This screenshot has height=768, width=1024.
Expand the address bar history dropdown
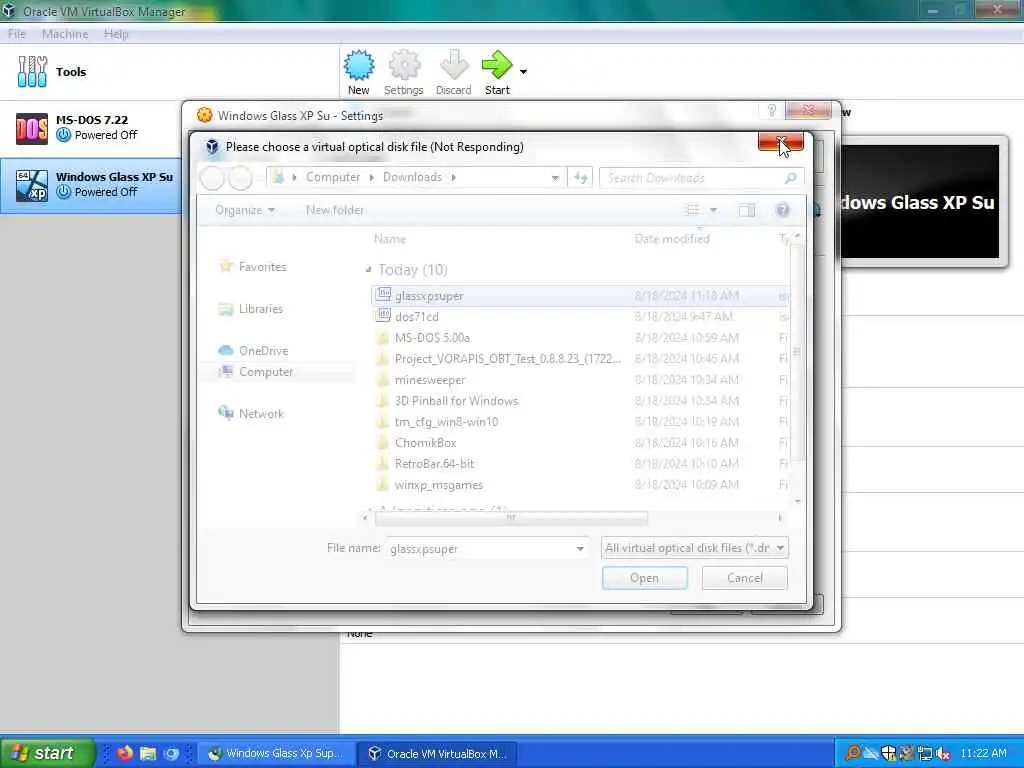coord(555,178)
